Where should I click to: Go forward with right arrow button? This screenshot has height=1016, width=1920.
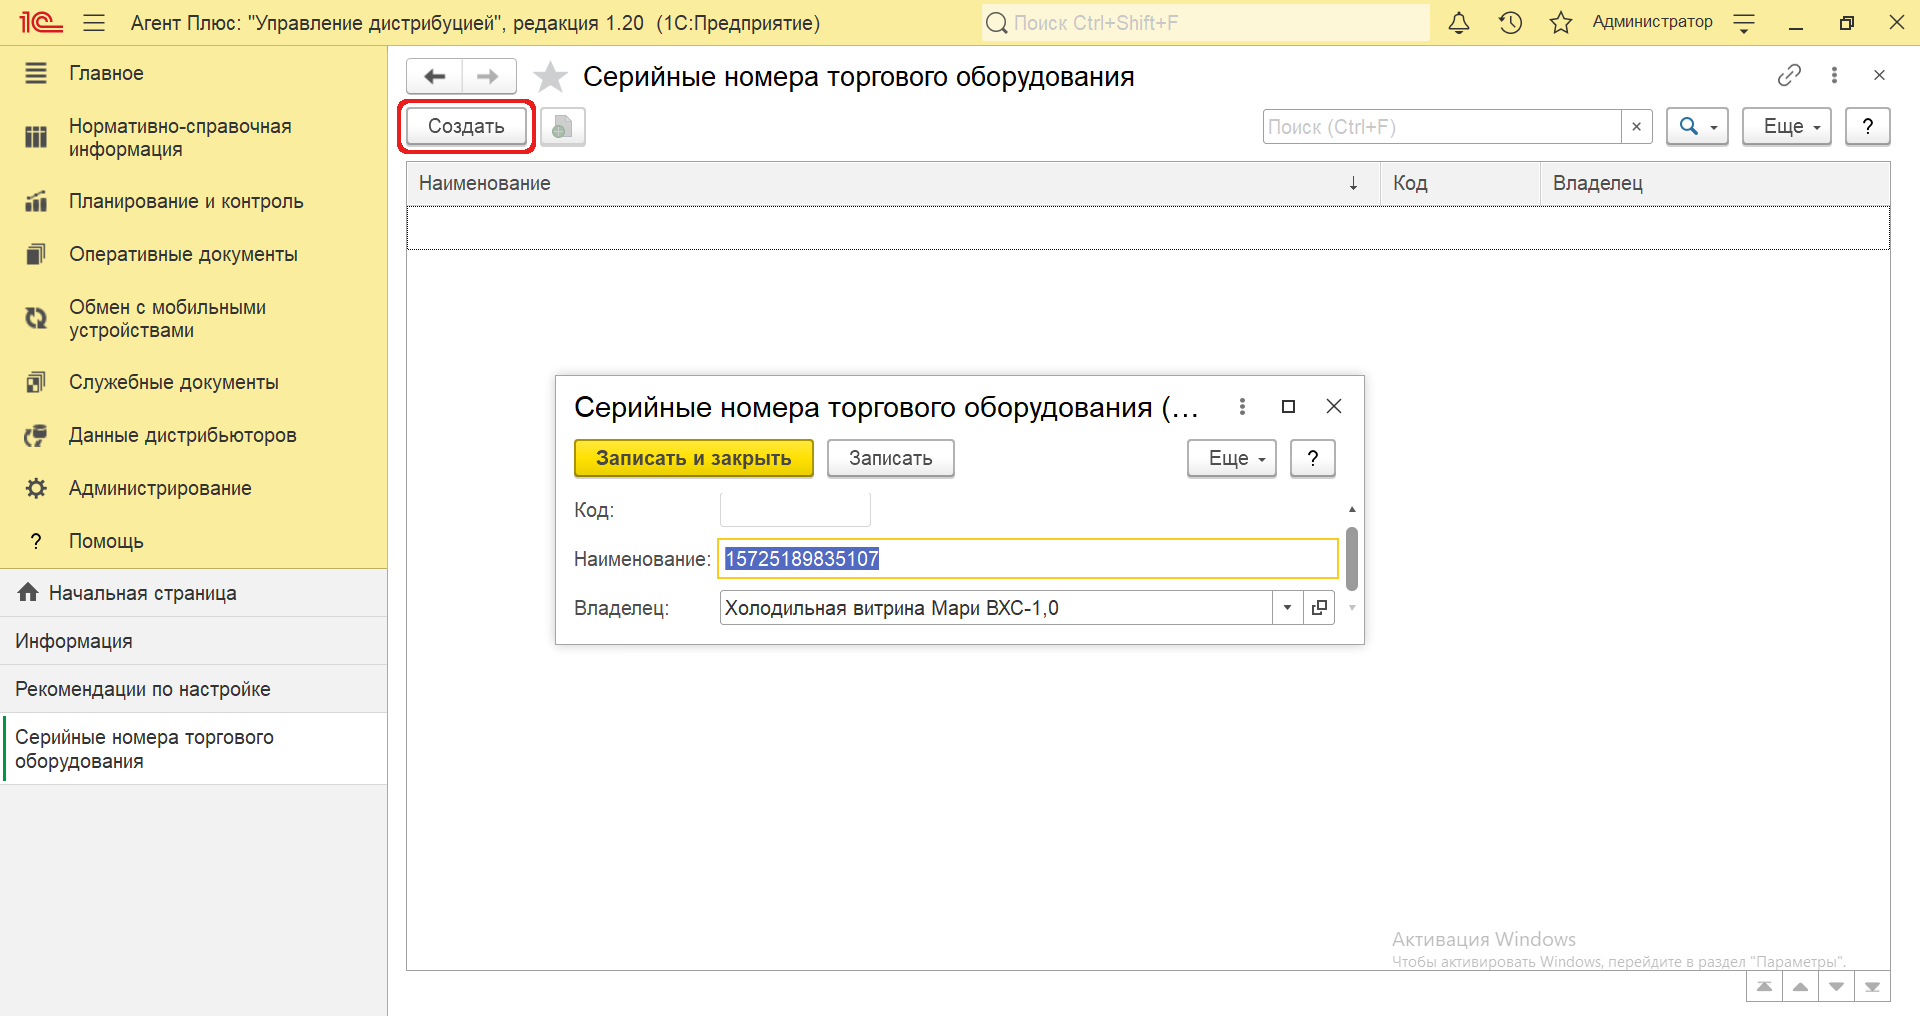(x=488, y=76)
